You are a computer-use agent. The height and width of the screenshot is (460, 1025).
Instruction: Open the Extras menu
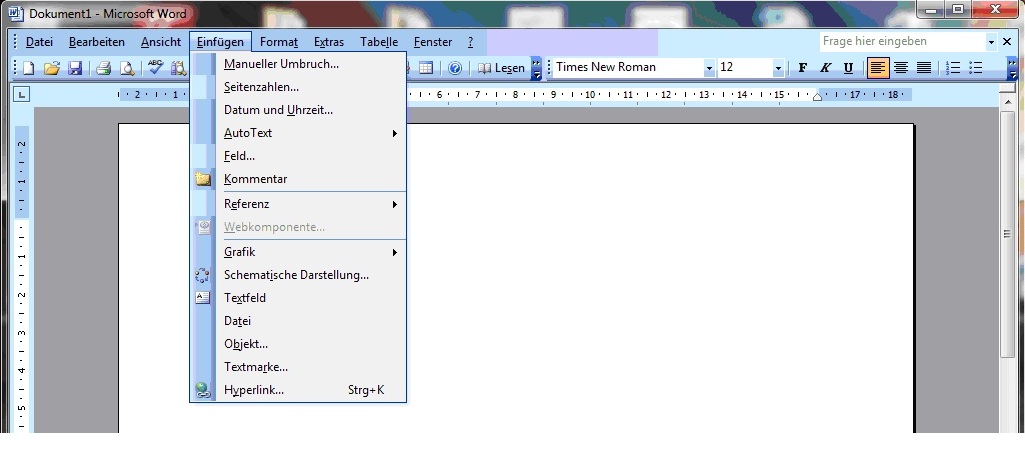[x=329, y=42]
